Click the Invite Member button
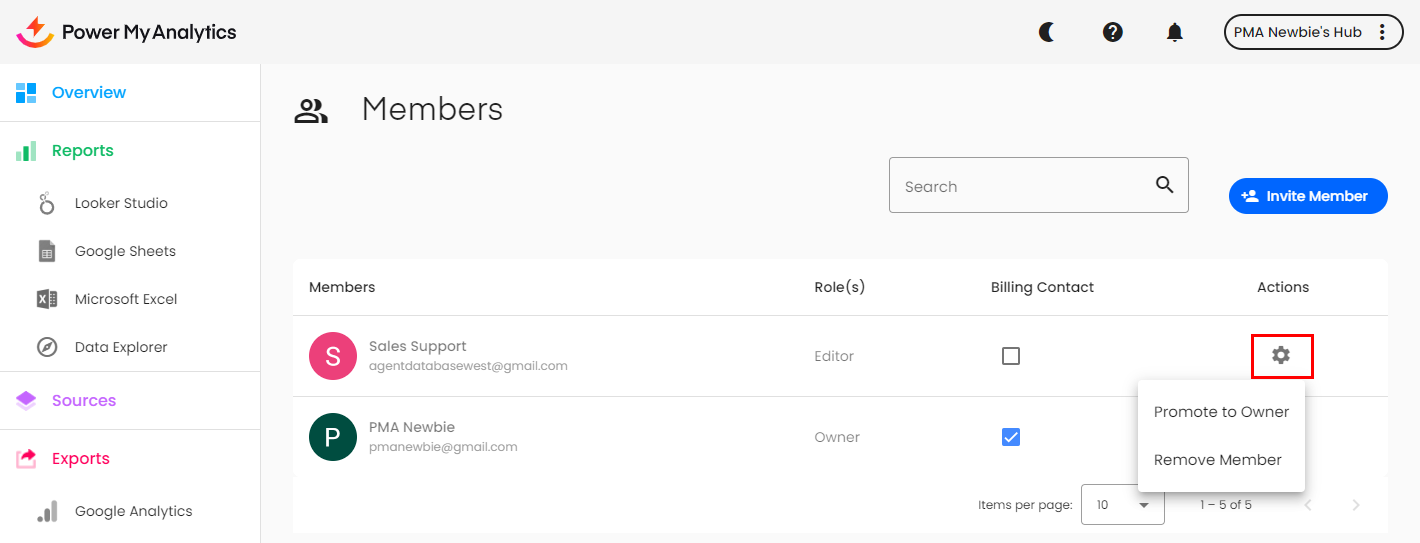The image size is (1420, 543). (1307, 196)
